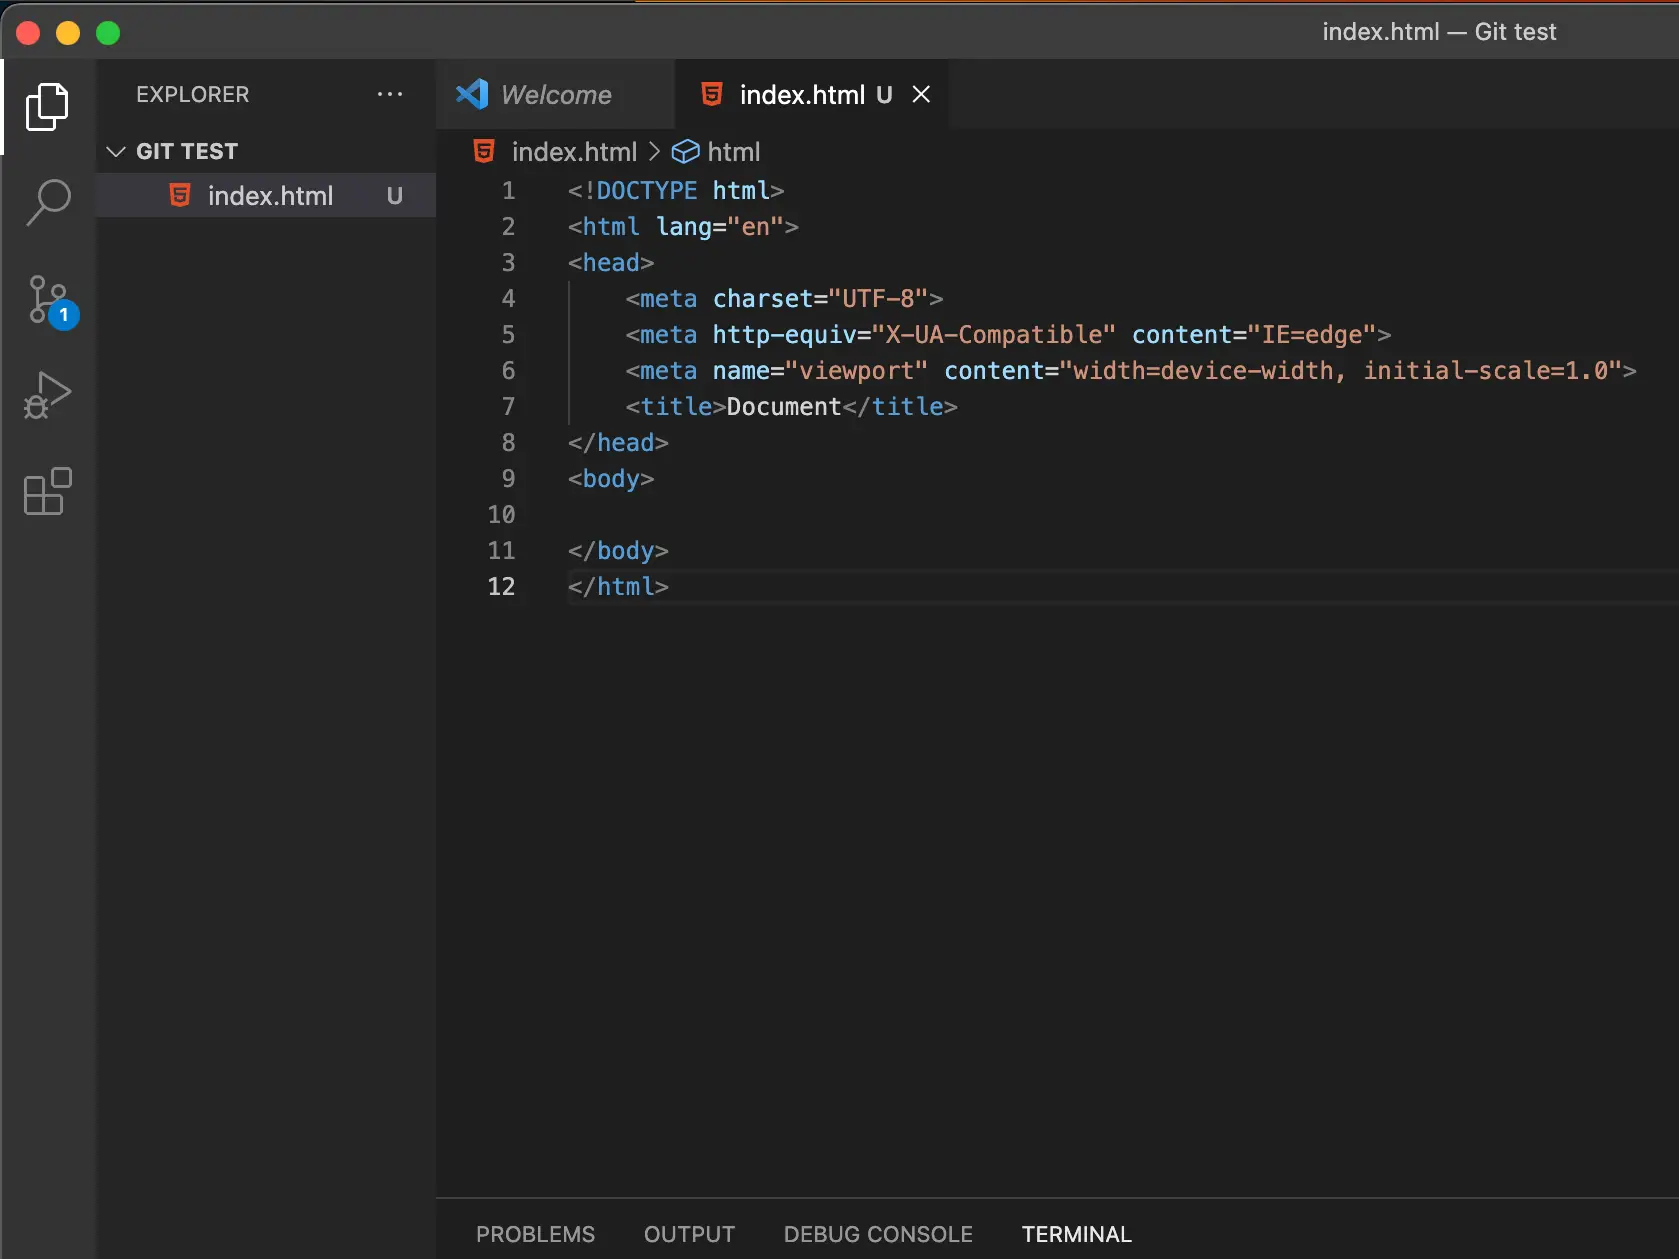Open the TERMINAL panel
The width and height of the screenshot is (1679, 1259).
pyautogui.click(x=1076, y=1234)
